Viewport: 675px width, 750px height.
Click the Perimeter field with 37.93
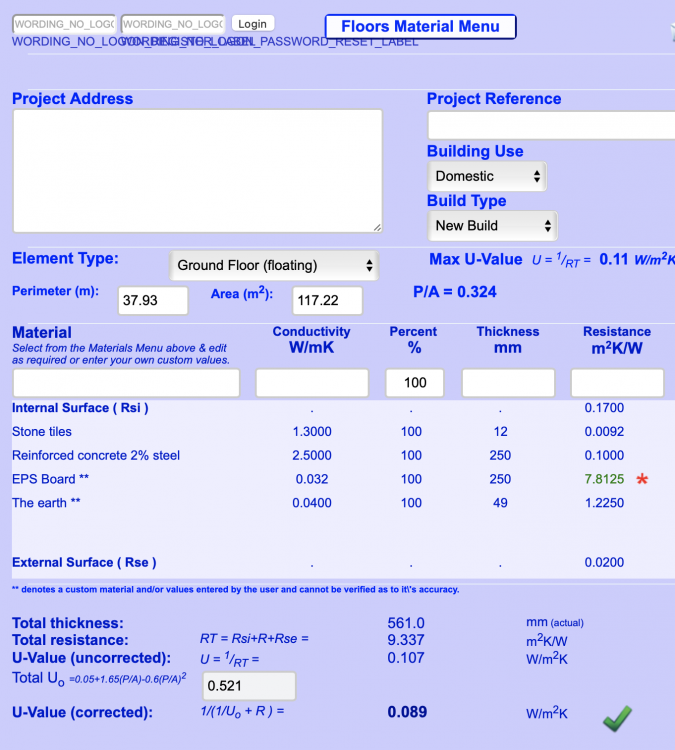153,300
